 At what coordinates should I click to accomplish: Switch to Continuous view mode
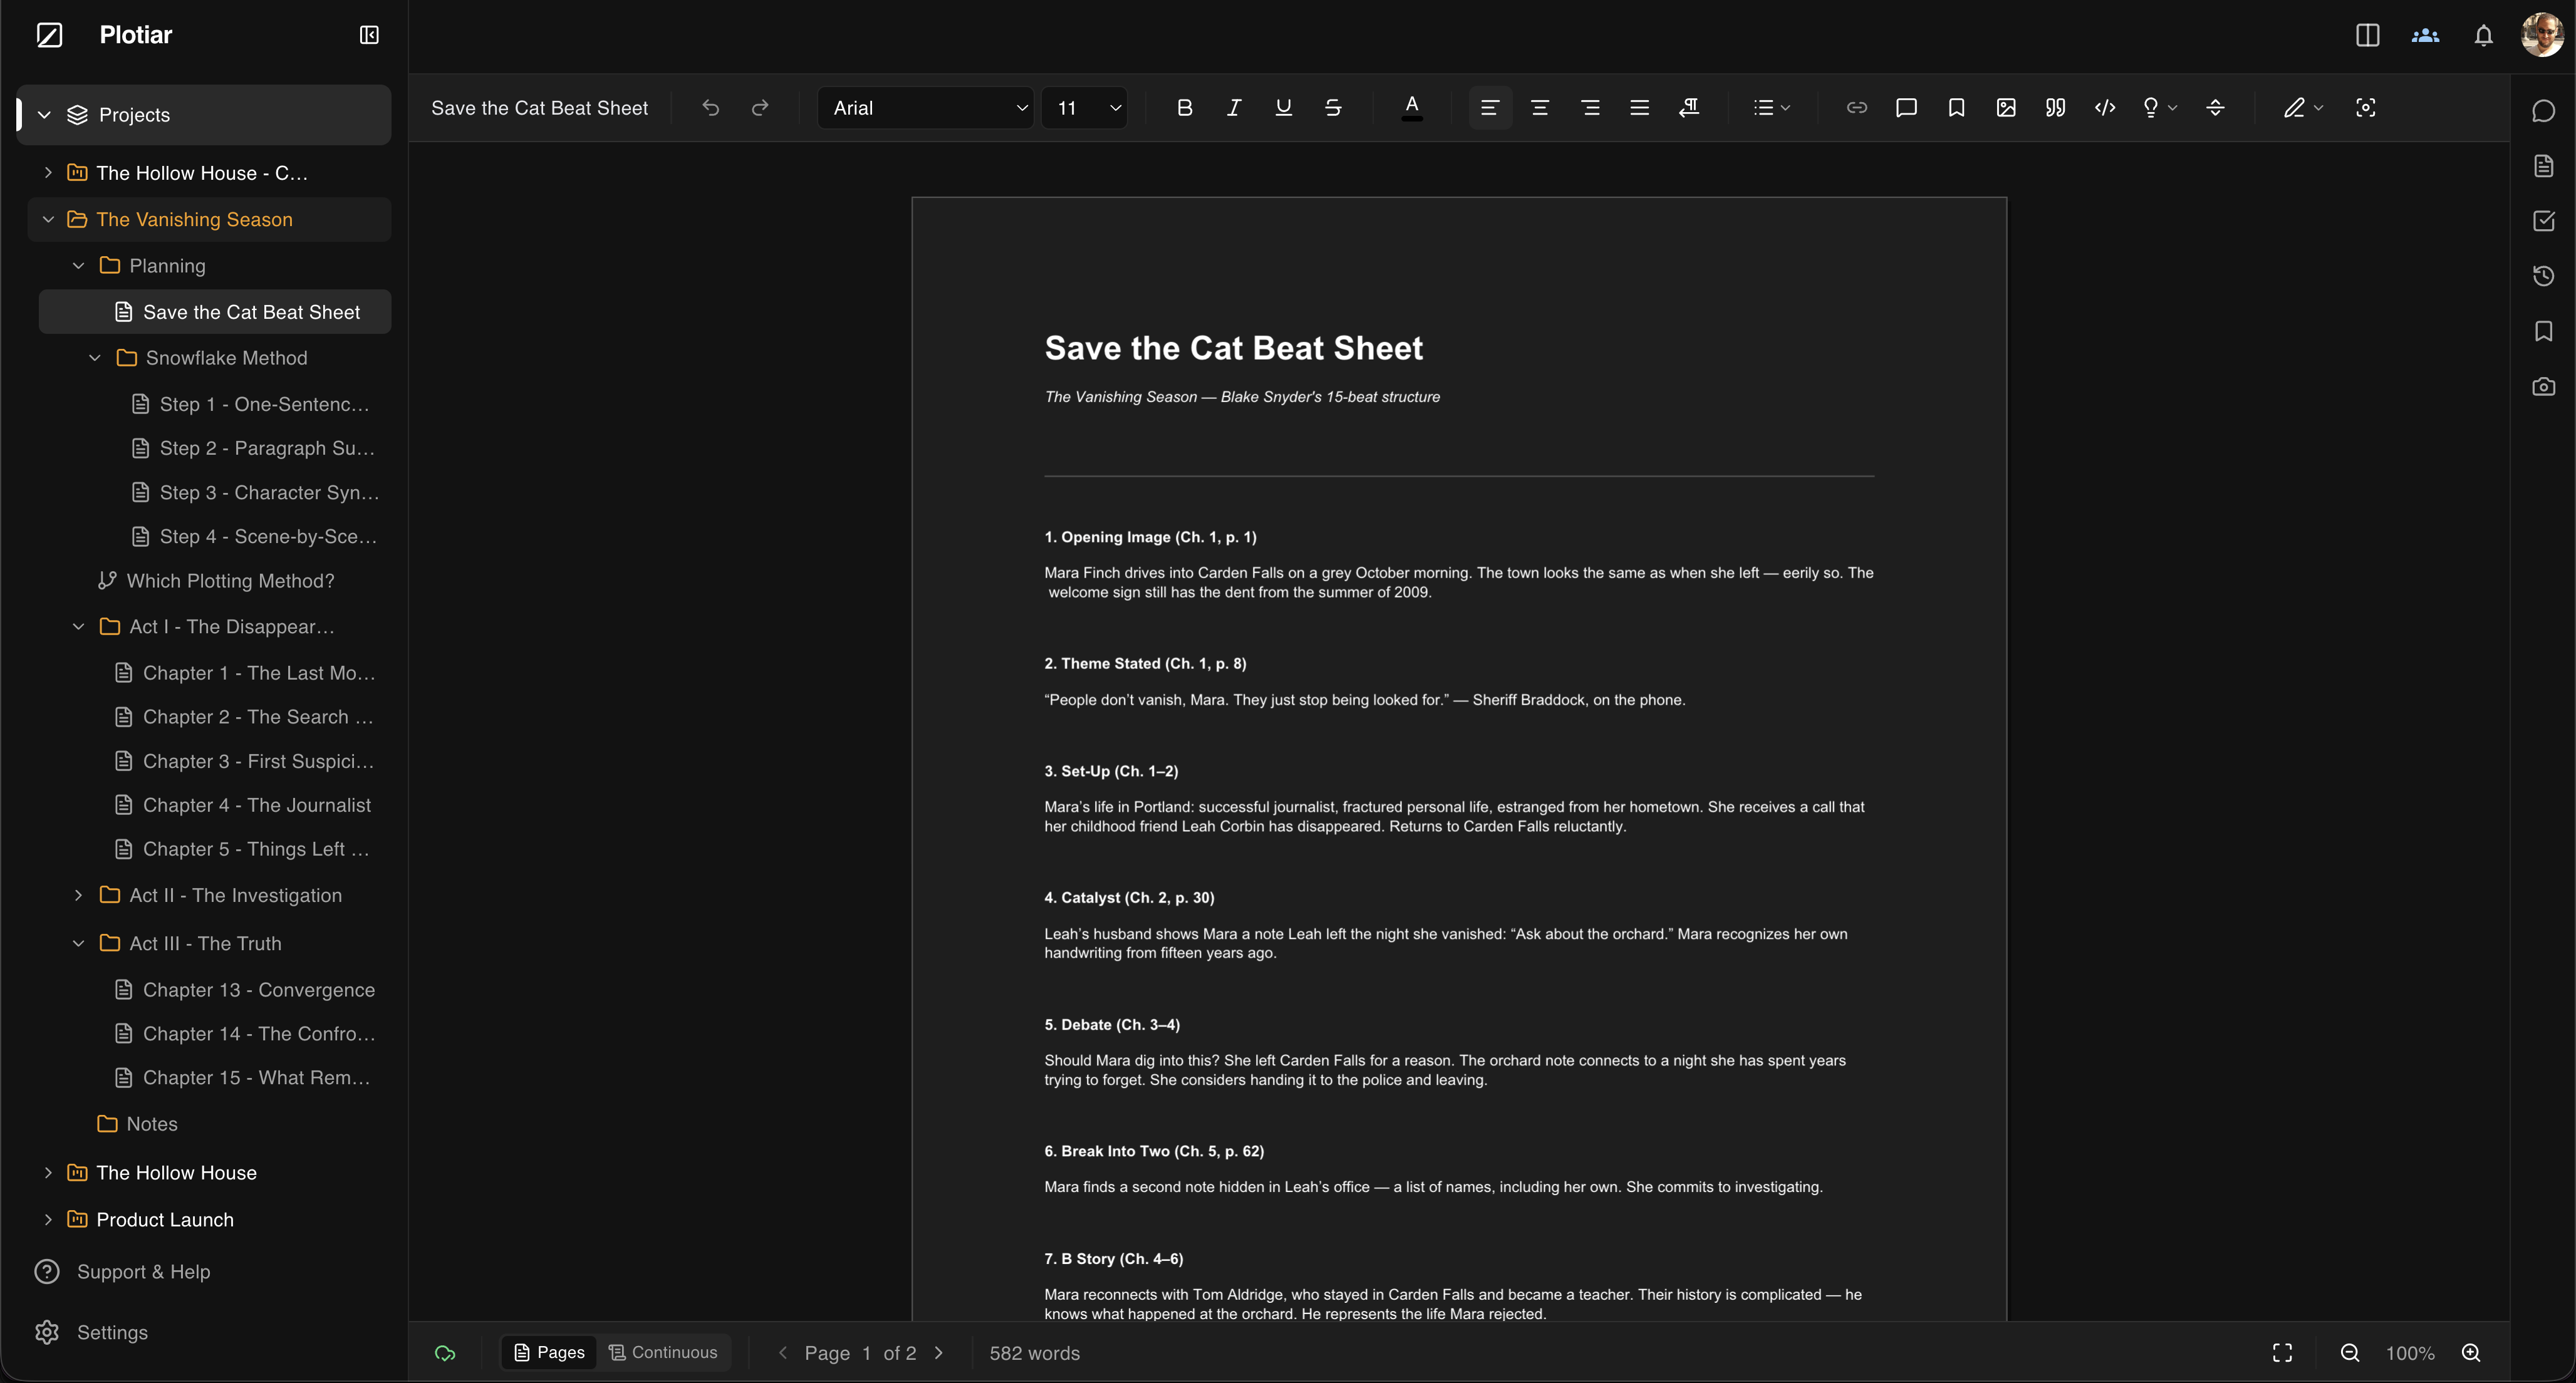pos(664,1352)
